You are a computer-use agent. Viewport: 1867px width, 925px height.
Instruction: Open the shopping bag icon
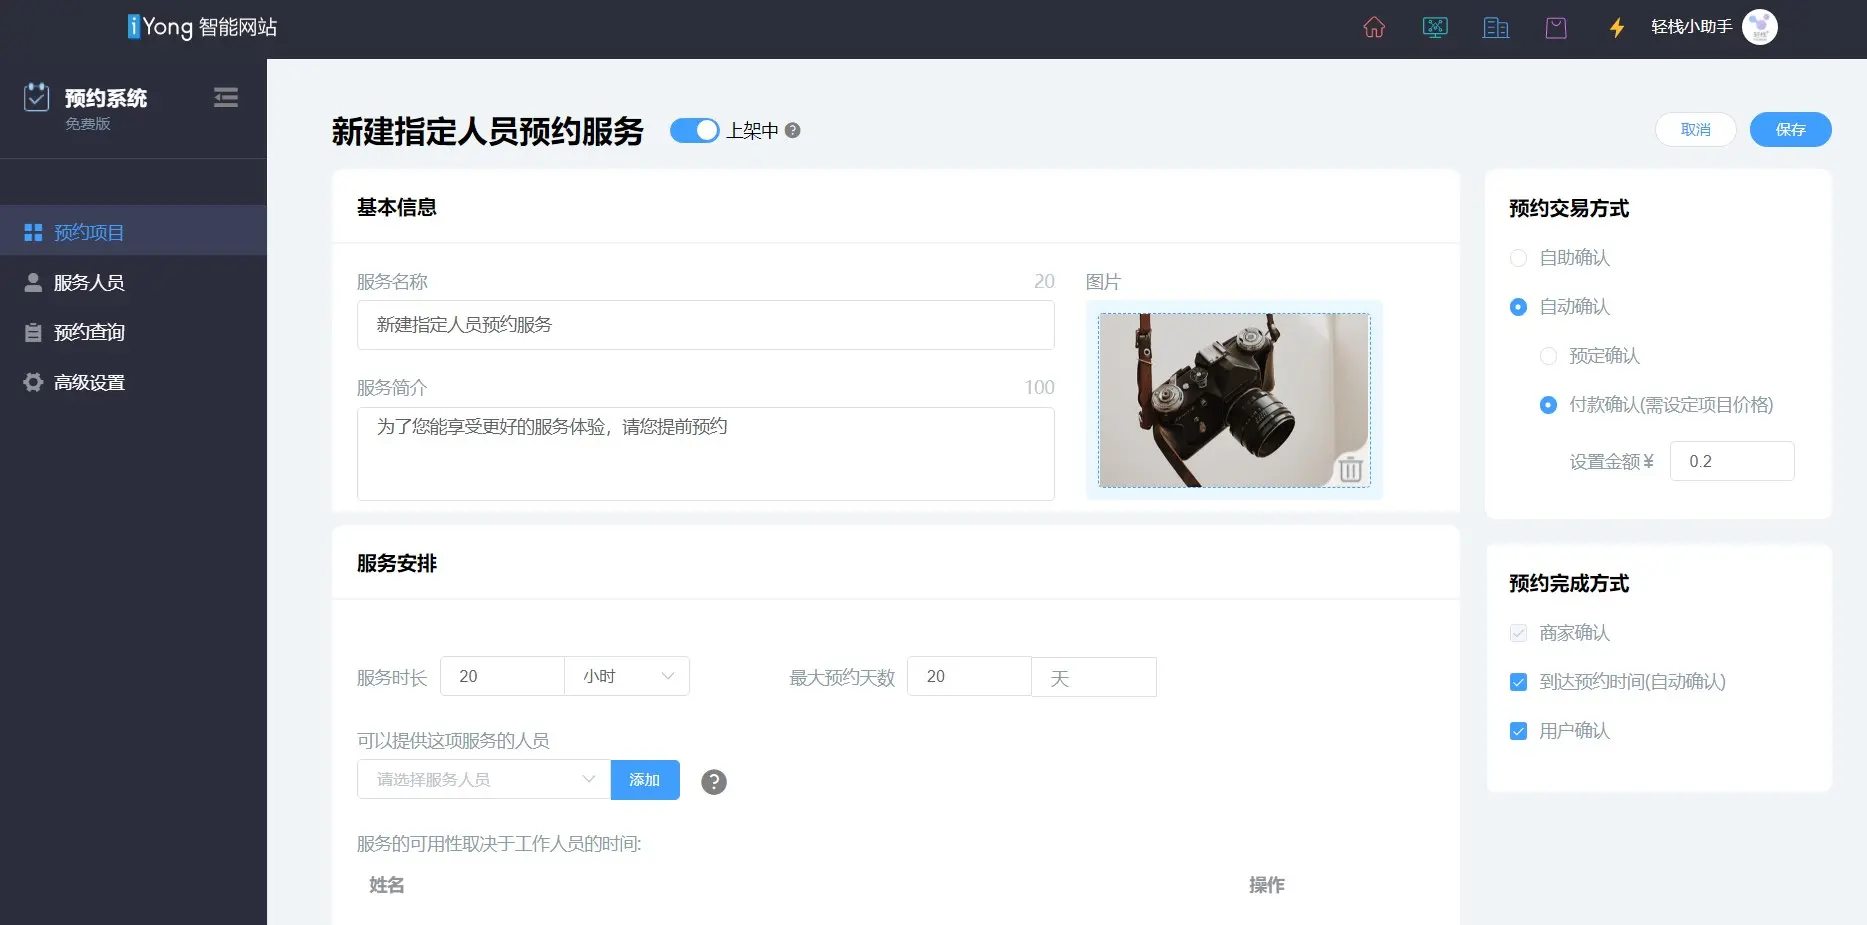pos(1556,28)
